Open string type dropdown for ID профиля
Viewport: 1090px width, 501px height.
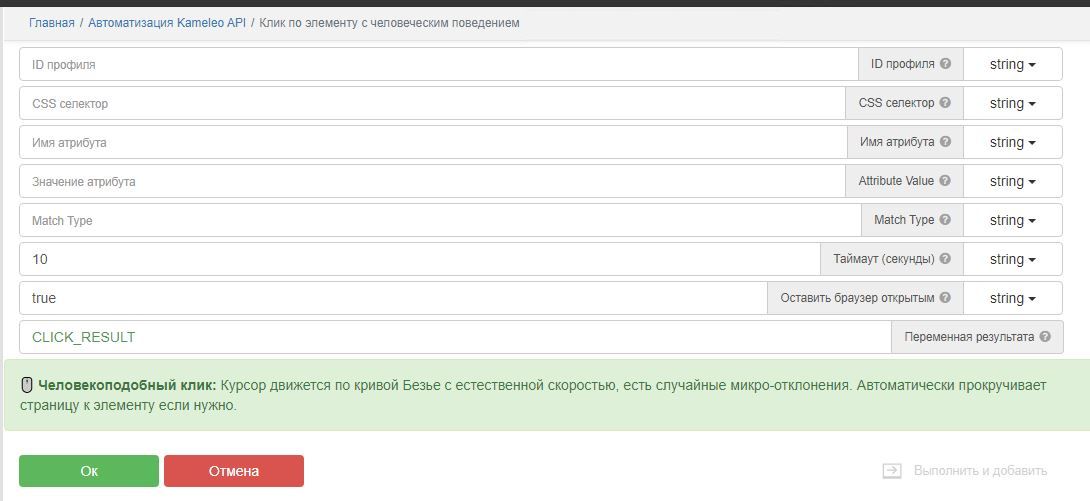click(1012, 64)
